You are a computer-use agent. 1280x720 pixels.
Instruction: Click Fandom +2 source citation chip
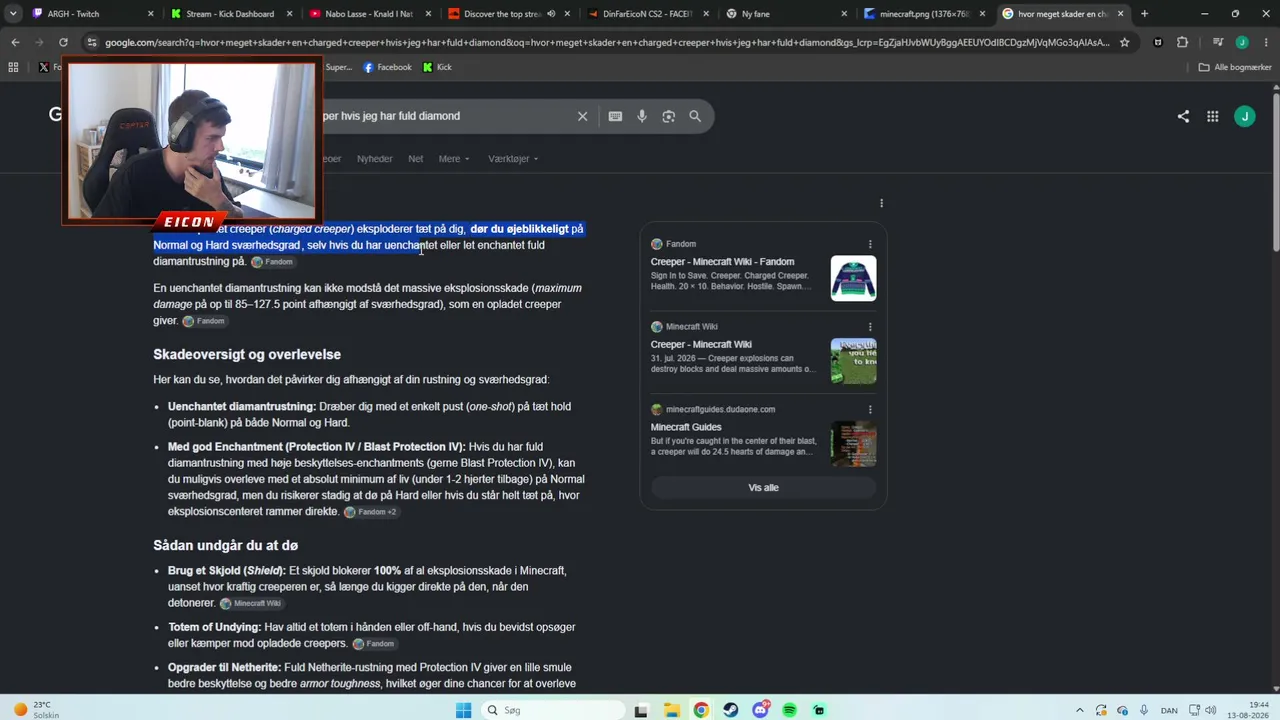[371, 512]
